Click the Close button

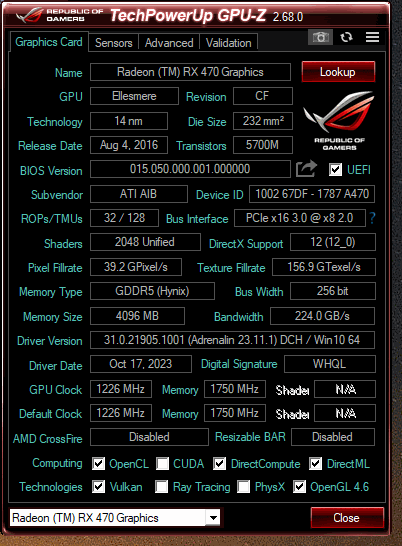point(347,517)
